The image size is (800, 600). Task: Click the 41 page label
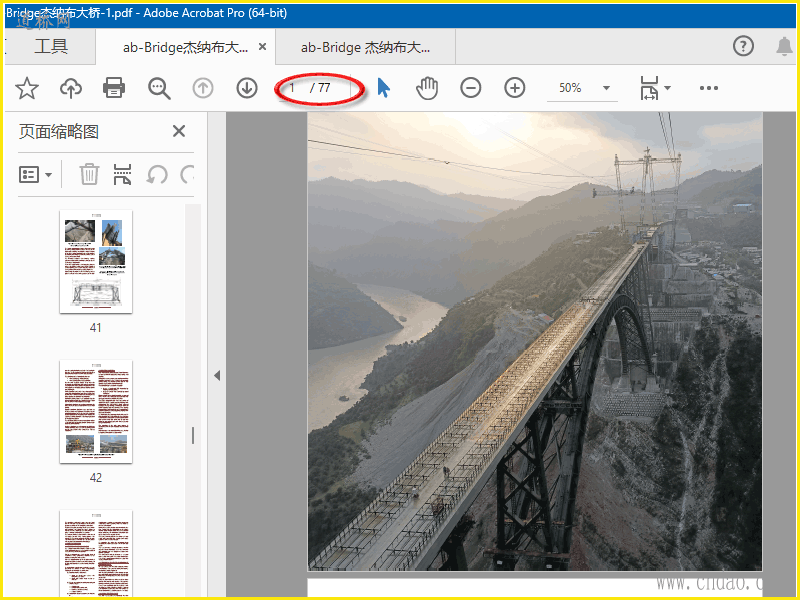(96, 328)
